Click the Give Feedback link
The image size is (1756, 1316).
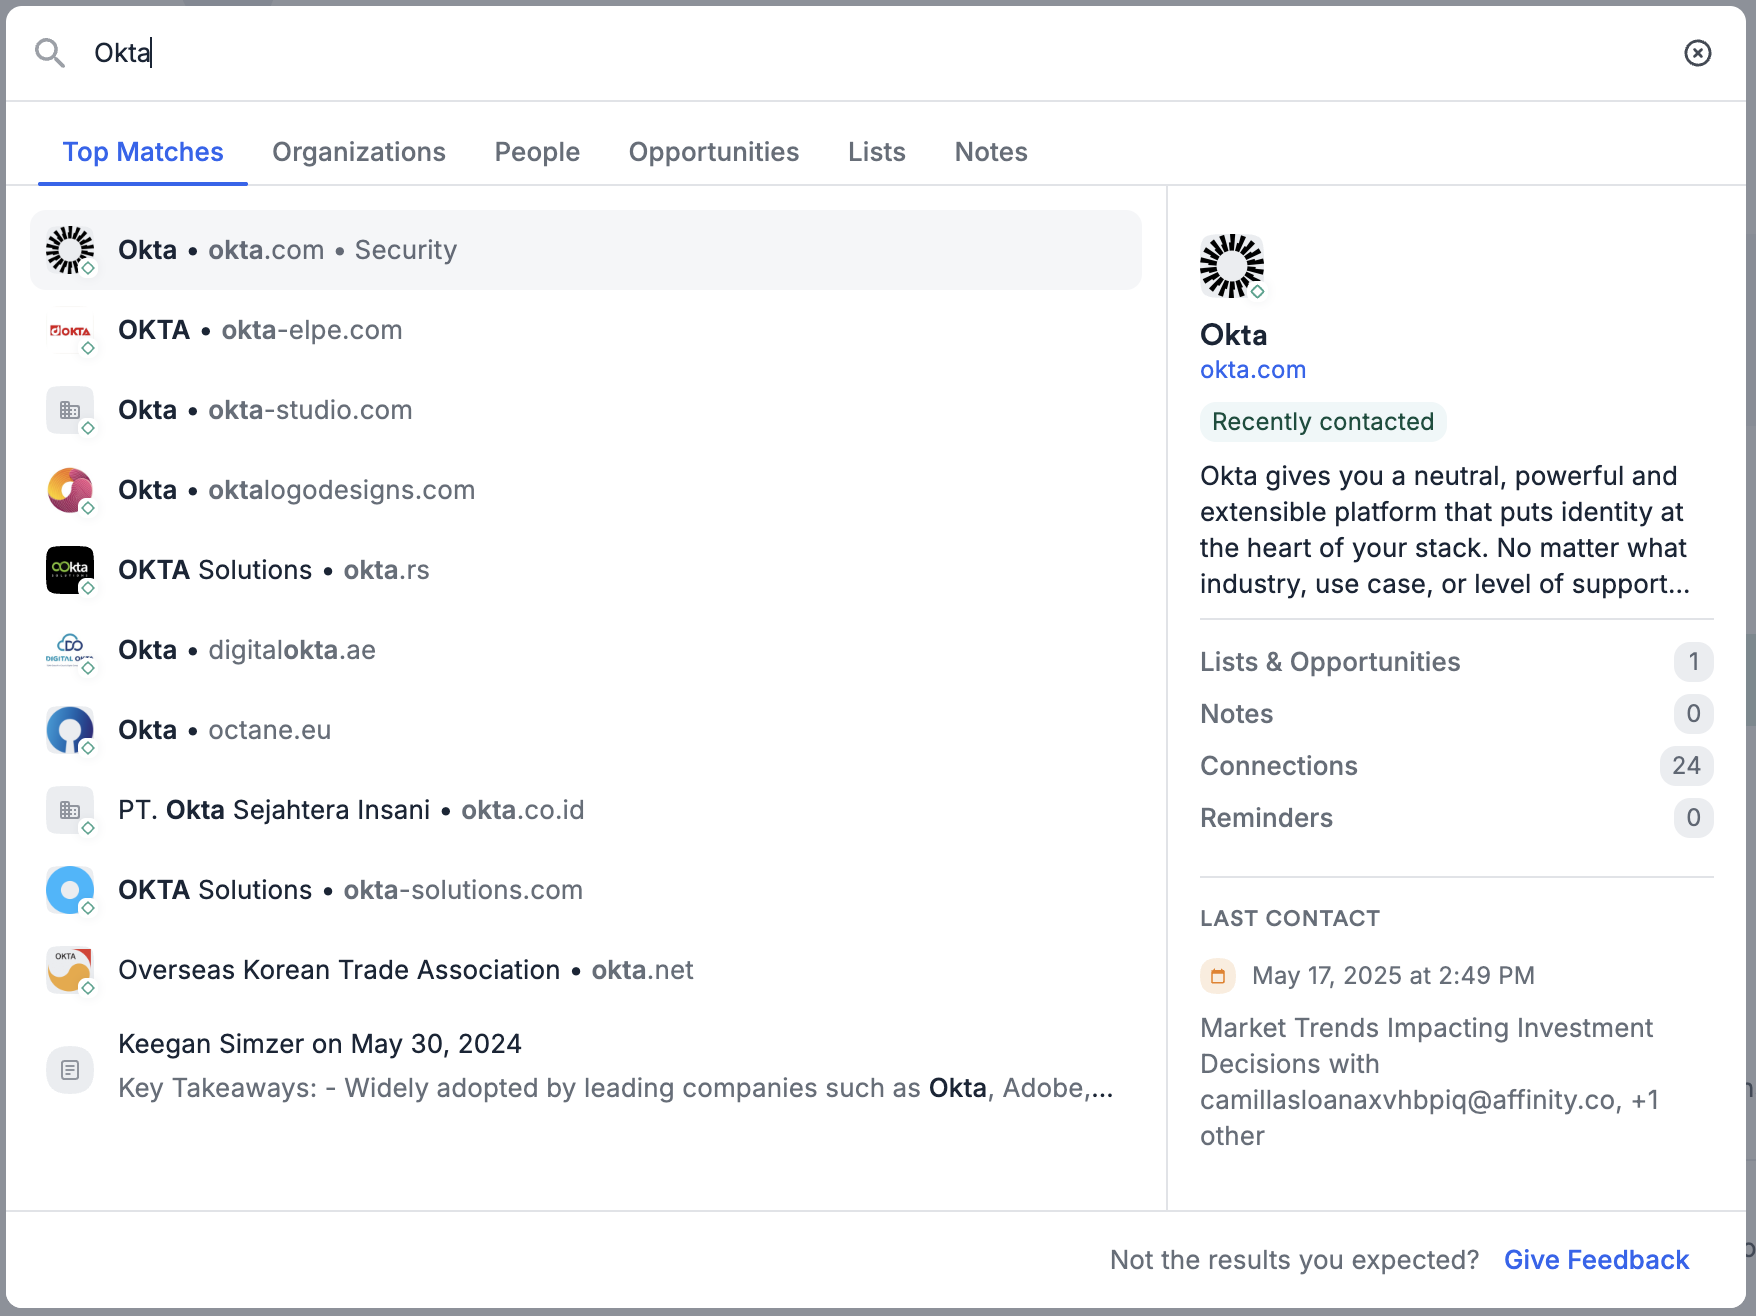1596,1260
